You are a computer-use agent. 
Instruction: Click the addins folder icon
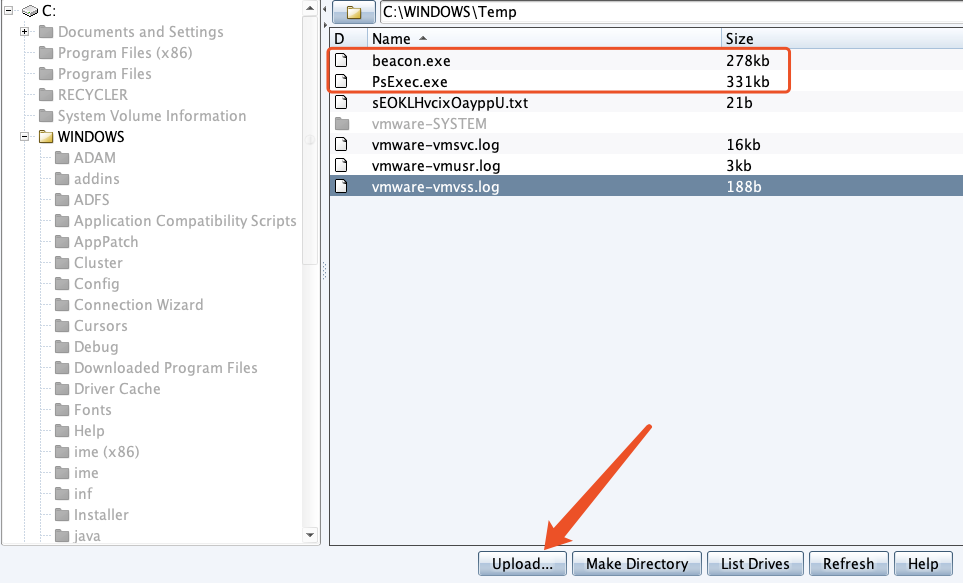[62, 179]
